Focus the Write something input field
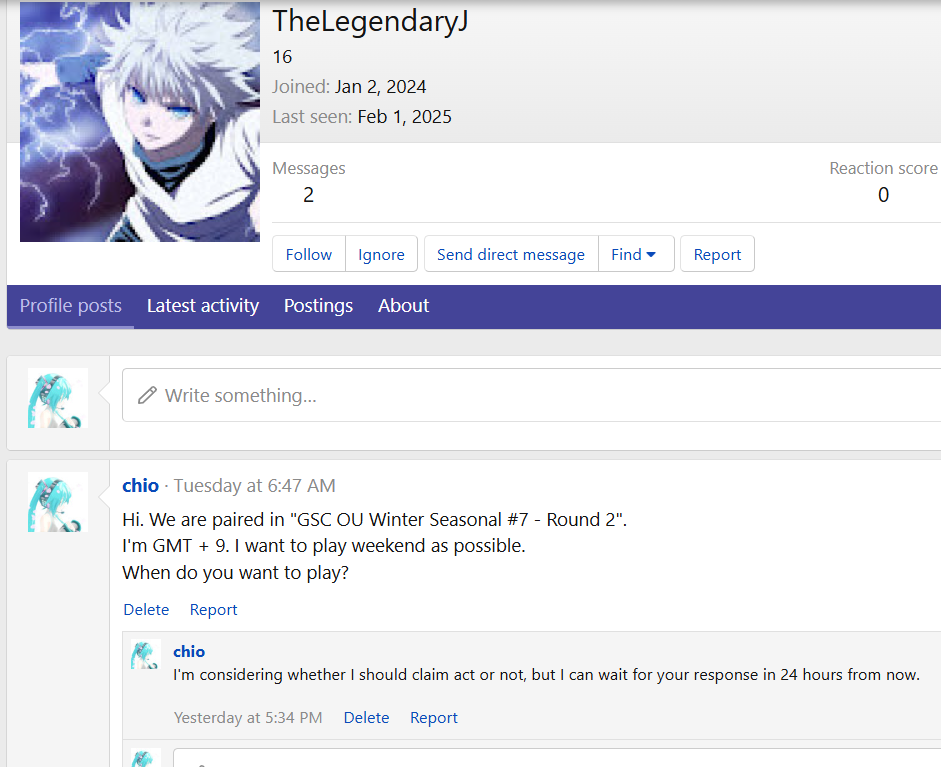The width and height of the screenshot is (941, 767). click(532, 395)
